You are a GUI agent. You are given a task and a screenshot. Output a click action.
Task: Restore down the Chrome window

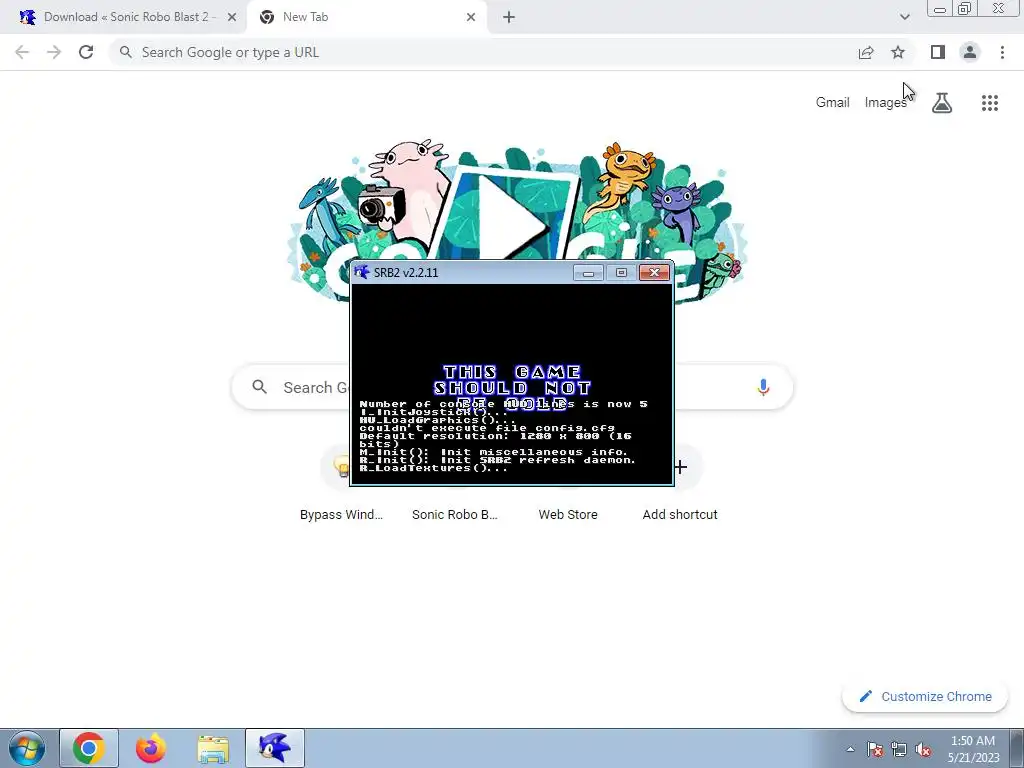[x=964, y=9]
